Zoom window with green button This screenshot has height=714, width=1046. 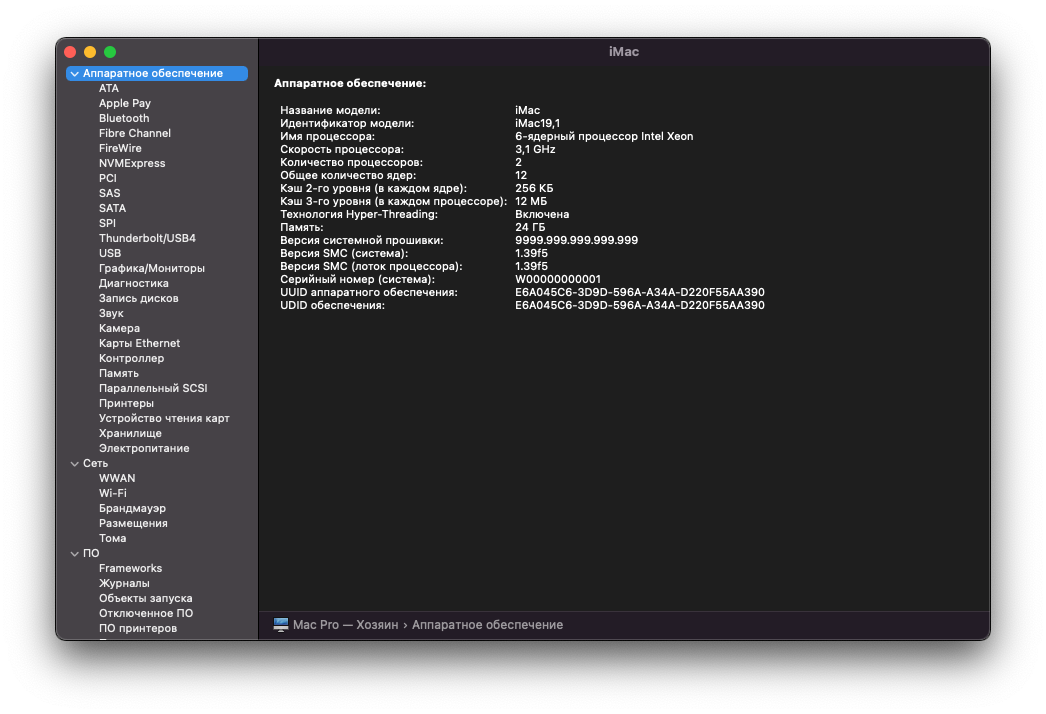[110, 52]
